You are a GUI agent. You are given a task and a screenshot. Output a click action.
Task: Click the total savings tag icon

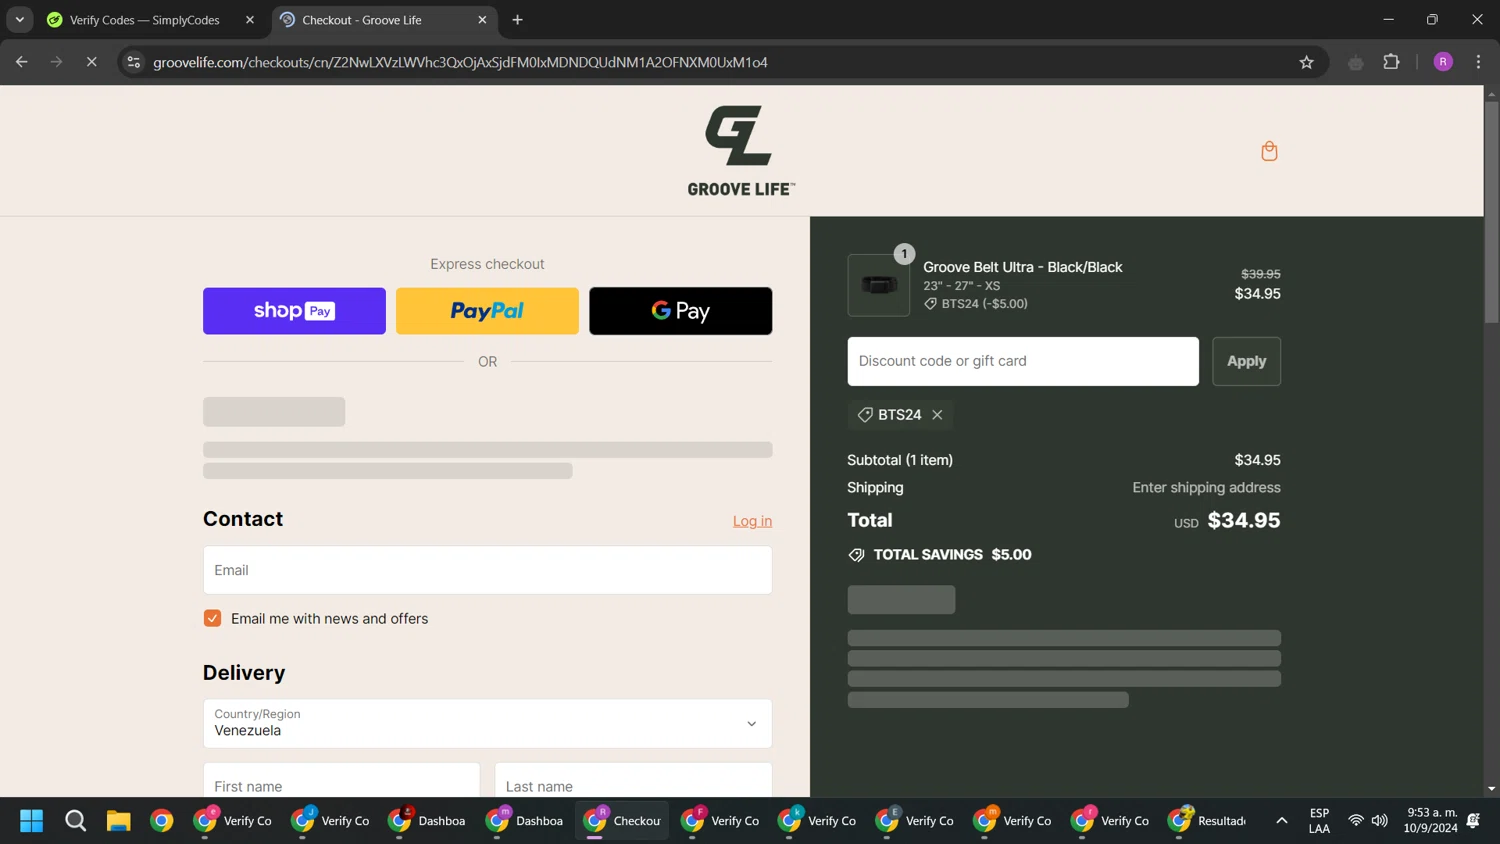[x=856, y=555]
